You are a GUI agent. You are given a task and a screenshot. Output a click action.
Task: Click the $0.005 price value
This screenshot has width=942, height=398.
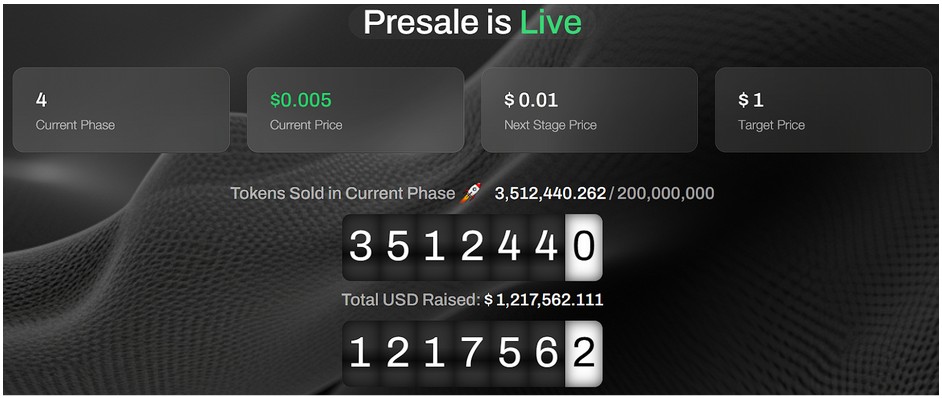click(x=300, y=100)
